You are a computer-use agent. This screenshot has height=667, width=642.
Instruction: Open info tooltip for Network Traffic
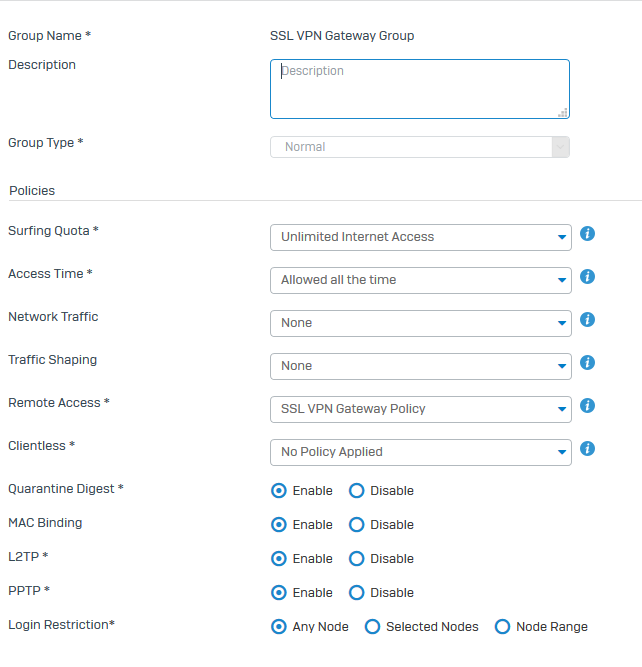[x=588, y=320]
